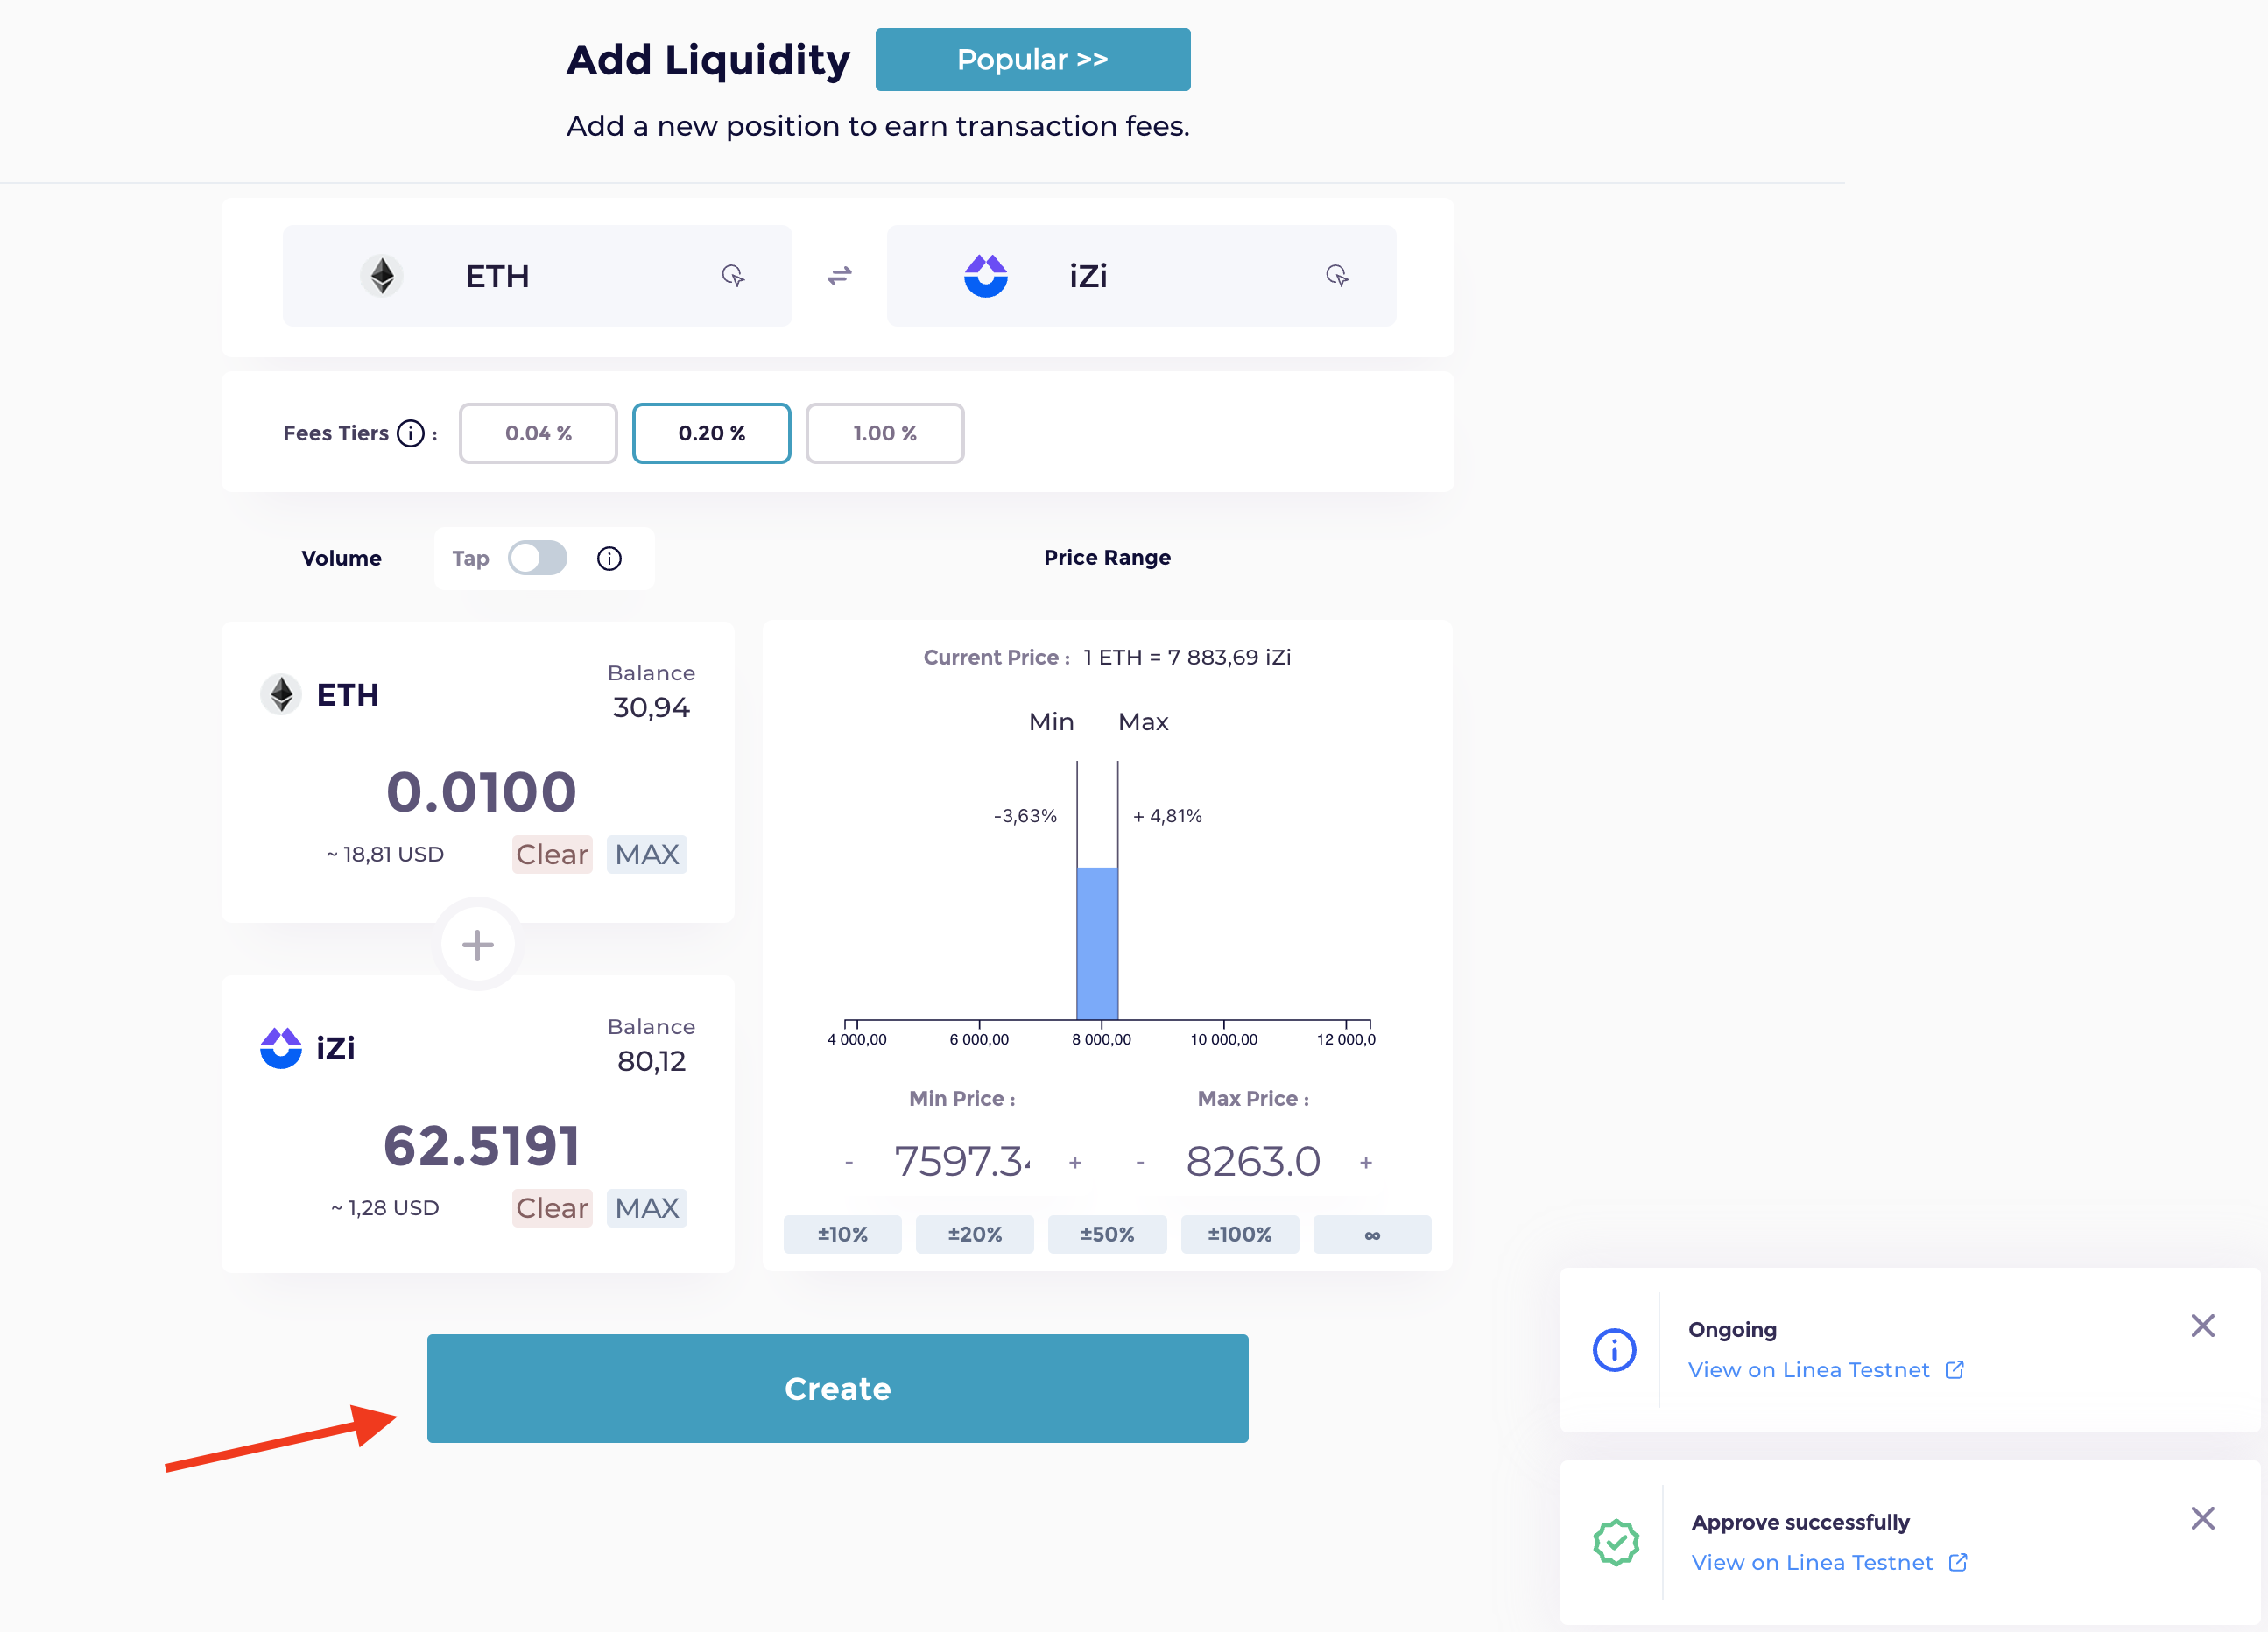Click the ETH amount input 0.0100

pos(481,792)
